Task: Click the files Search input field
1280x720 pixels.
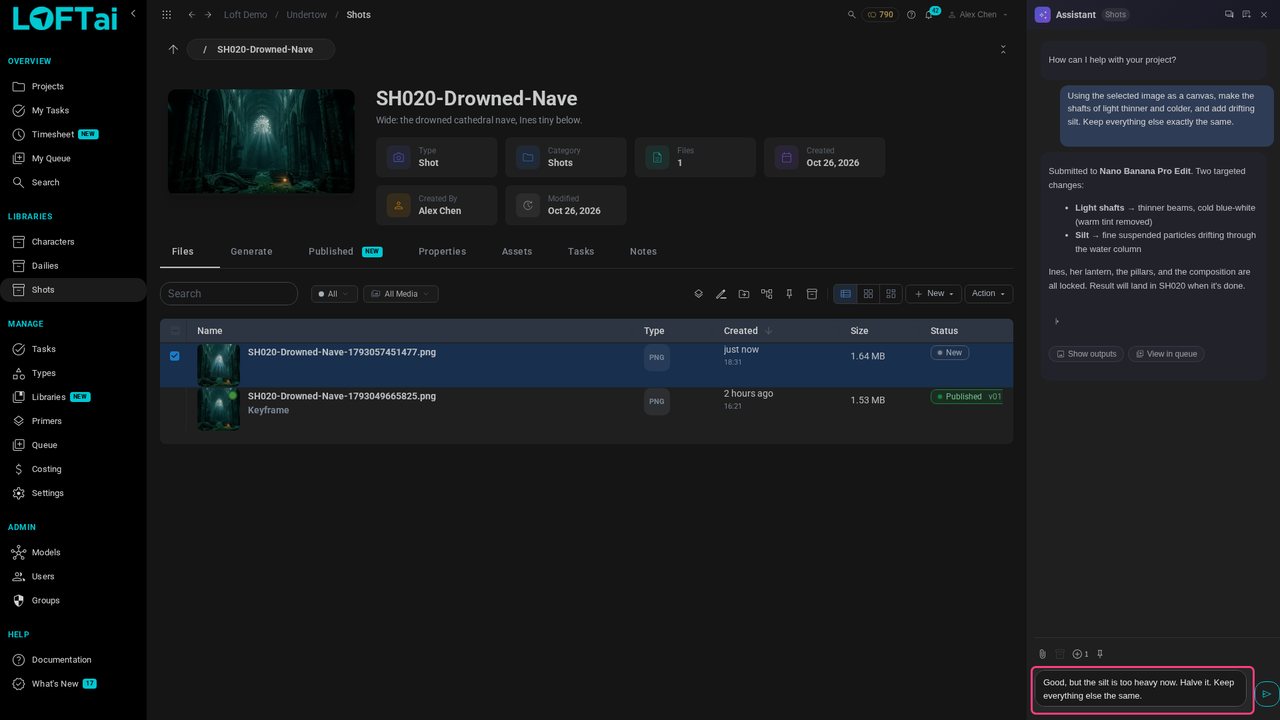Action: (229, 294)
